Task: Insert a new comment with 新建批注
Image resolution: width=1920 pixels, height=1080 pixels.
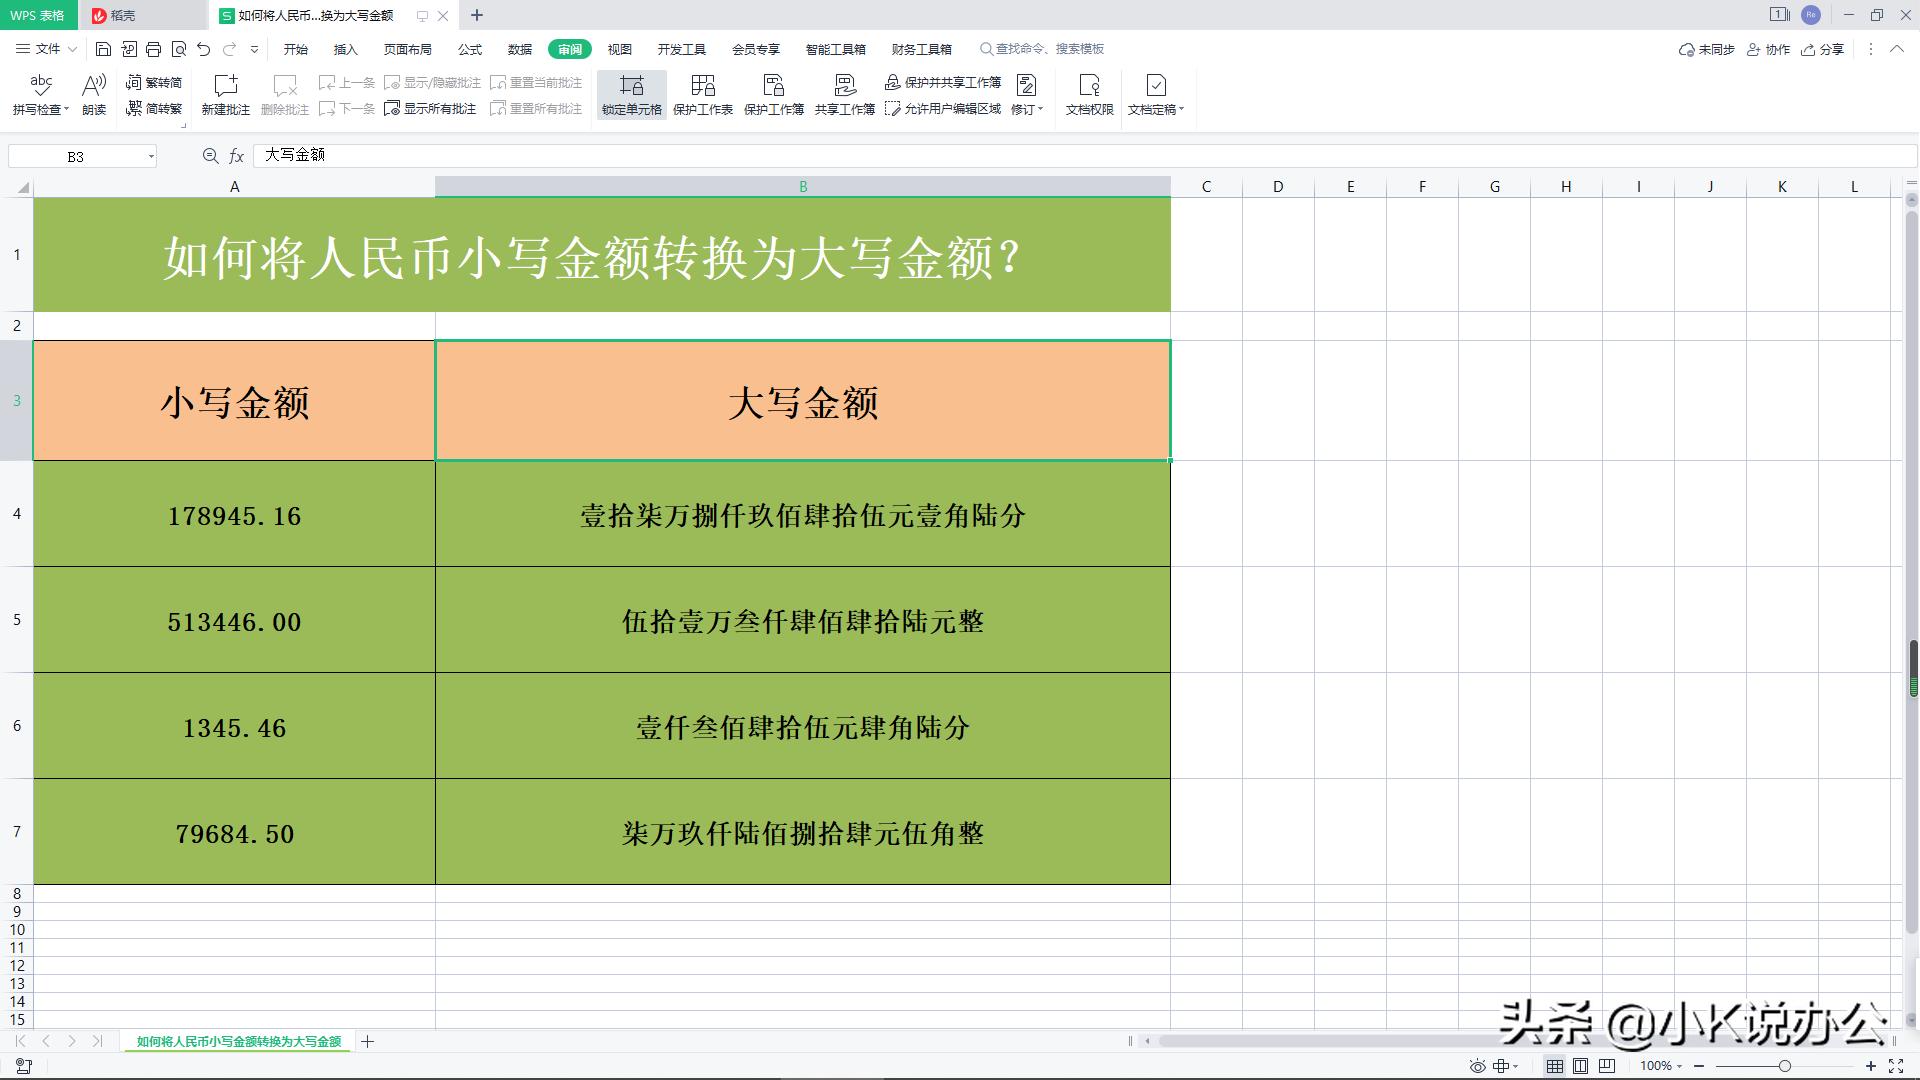Action: pos(225,95)
